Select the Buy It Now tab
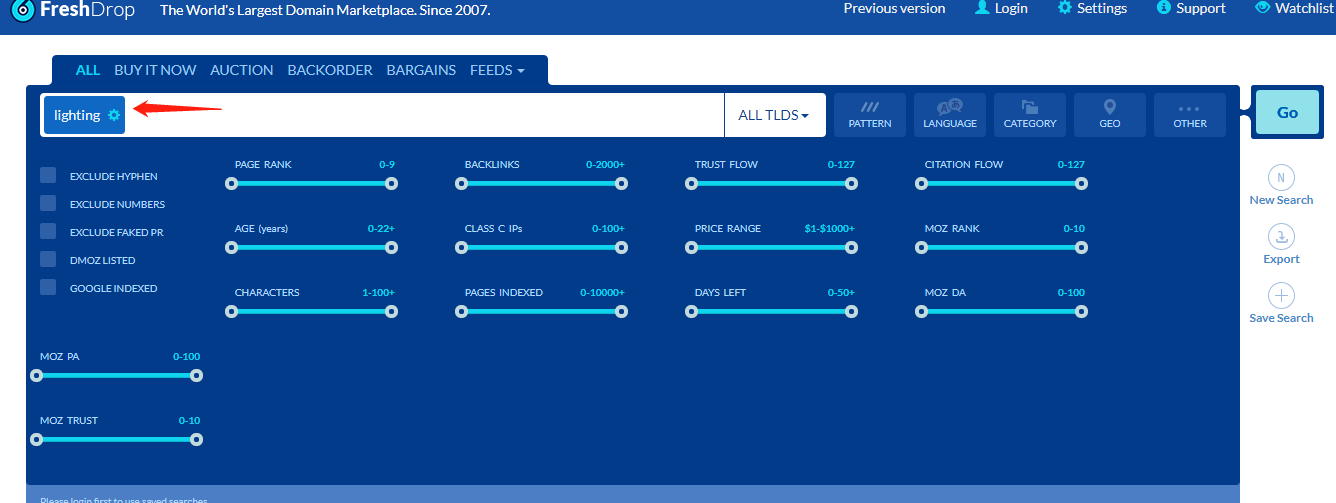Viewport: 1336px width, 503px height. (155, 70)
